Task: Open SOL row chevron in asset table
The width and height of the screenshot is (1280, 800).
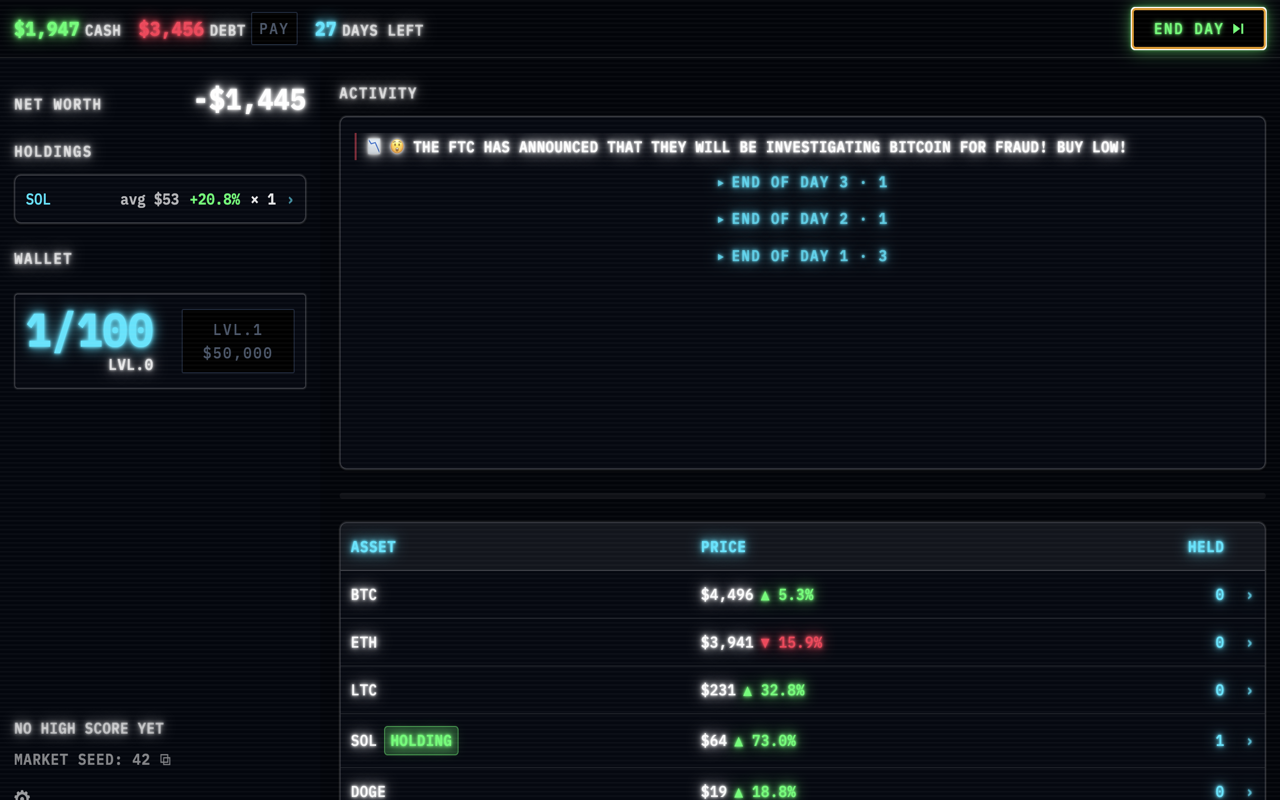Action: [1249, 741]
